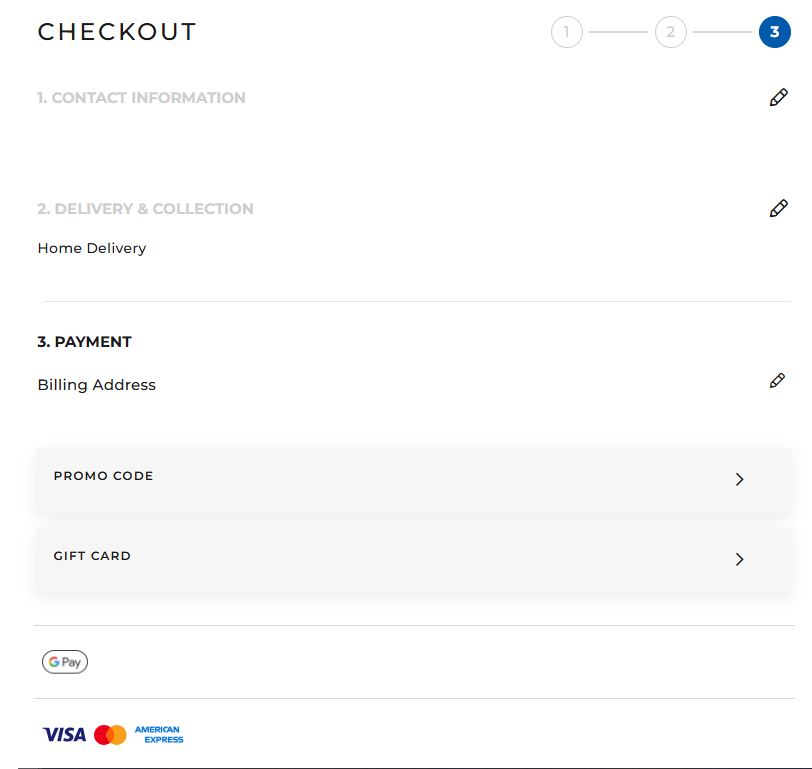The width and height of the screenshot is (812, 769).
Task: Click the Promo Code label
Action: (x=104, y=476)
